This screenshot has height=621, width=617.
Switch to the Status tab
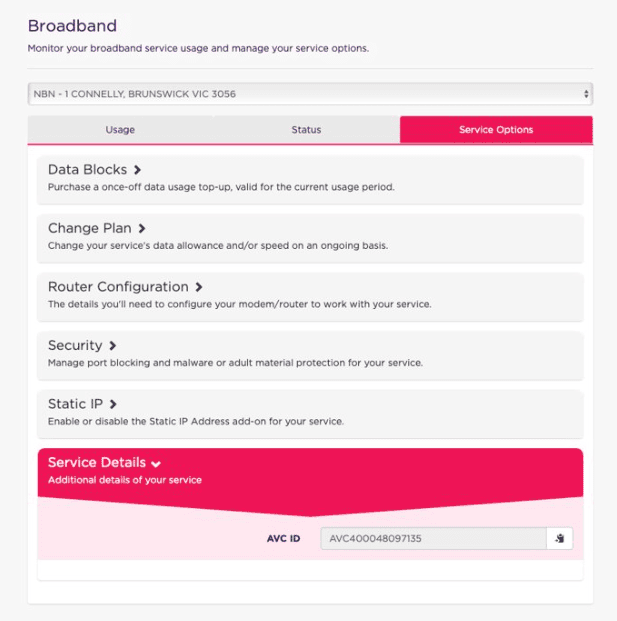point(306,130)
